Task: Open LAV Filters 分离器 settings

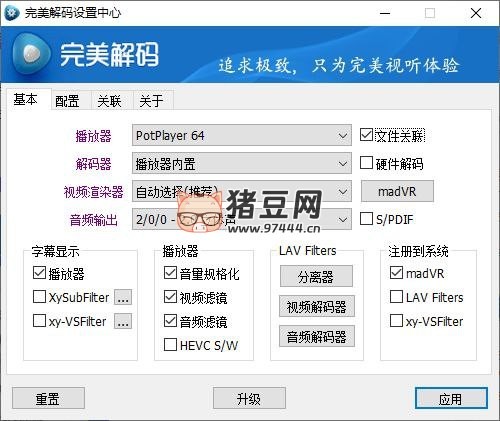Action: coord(316,276)
